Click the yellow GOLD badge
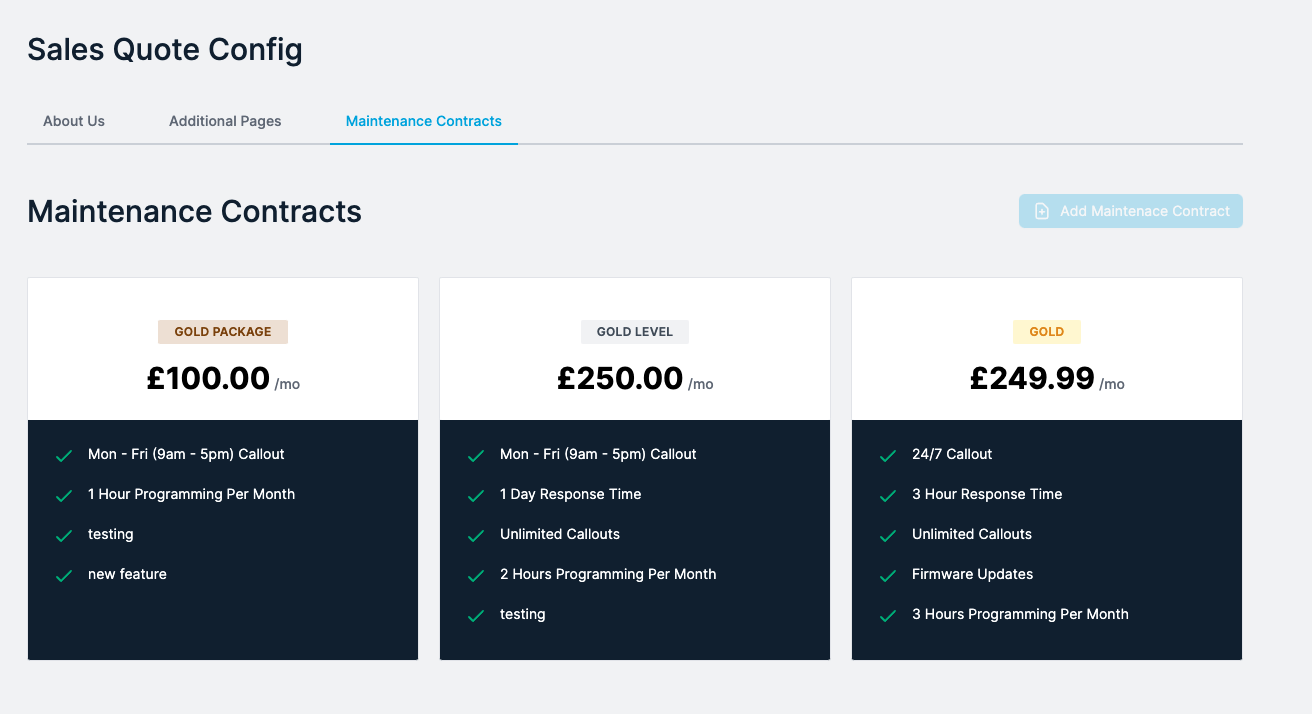1312x714 pixels. (x=1047, y=332)
